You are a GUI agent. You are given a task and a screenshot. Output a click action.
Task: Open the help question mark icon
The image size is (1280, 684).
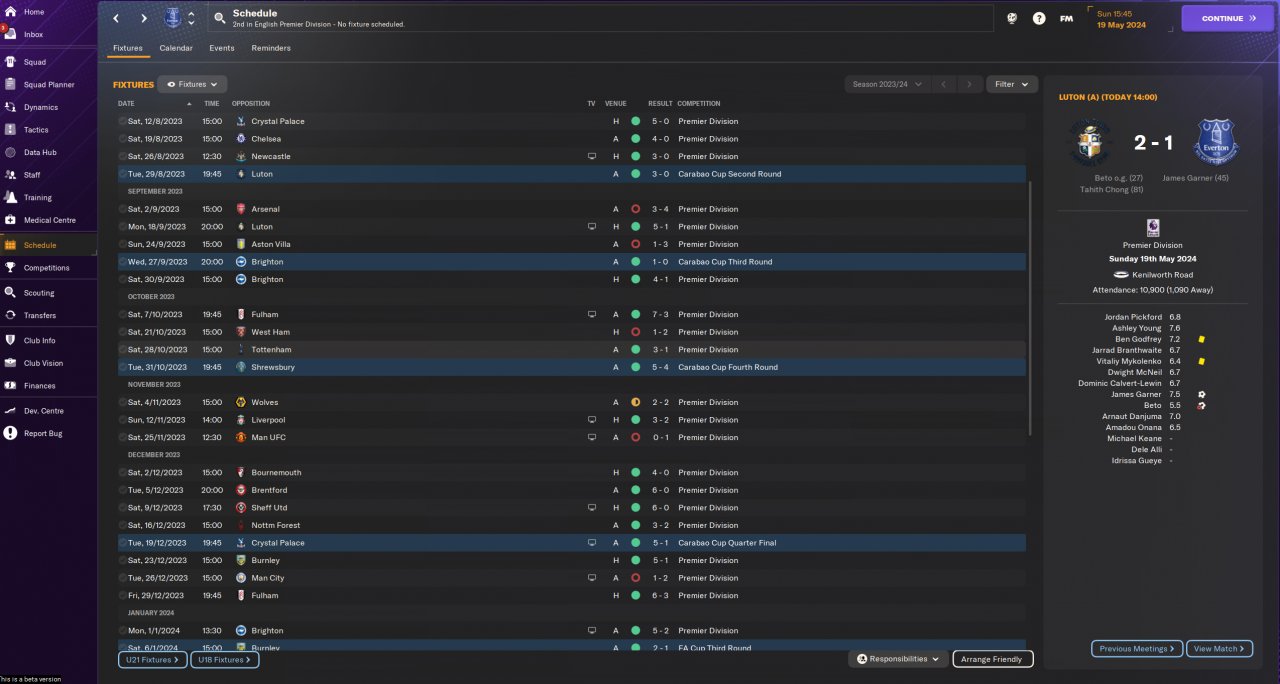click(1039, 18)
